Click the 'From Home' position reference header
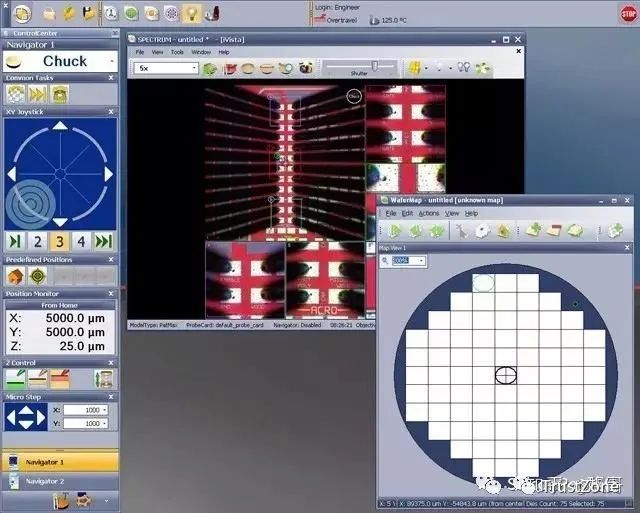The height and width of the screenshot is (513, 640). 60,305
